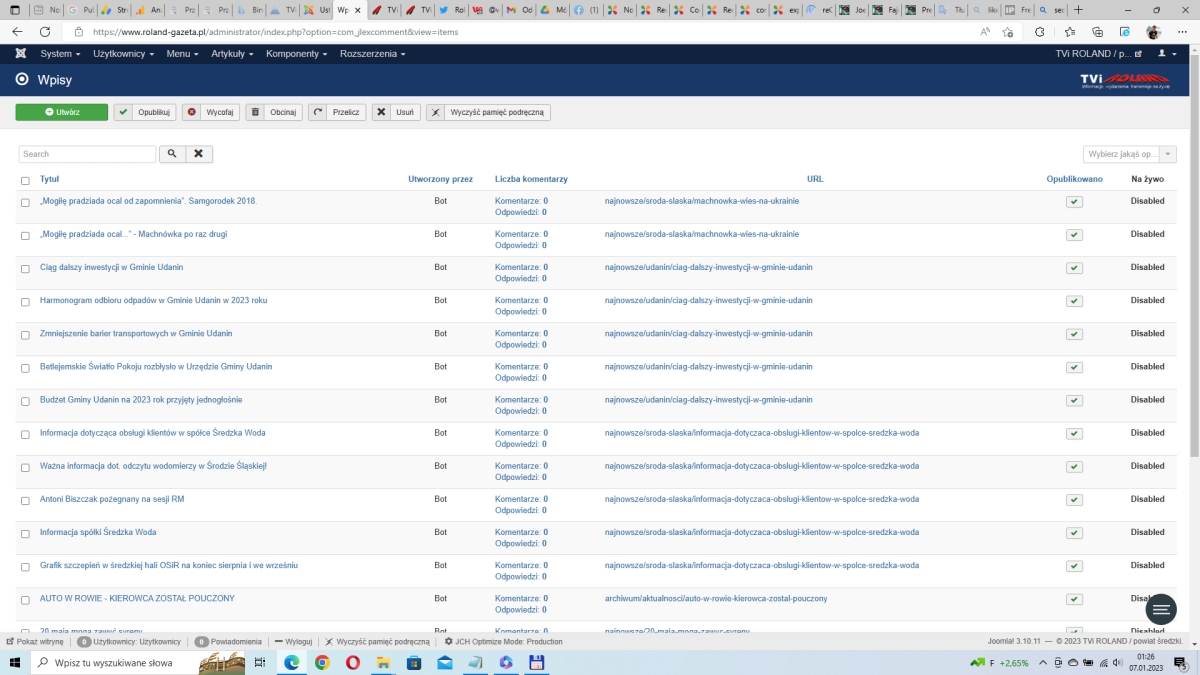Open the 'Wybierz jakąś op...' dropdown
The image size is (1200, 675).
coord(1129,154)
